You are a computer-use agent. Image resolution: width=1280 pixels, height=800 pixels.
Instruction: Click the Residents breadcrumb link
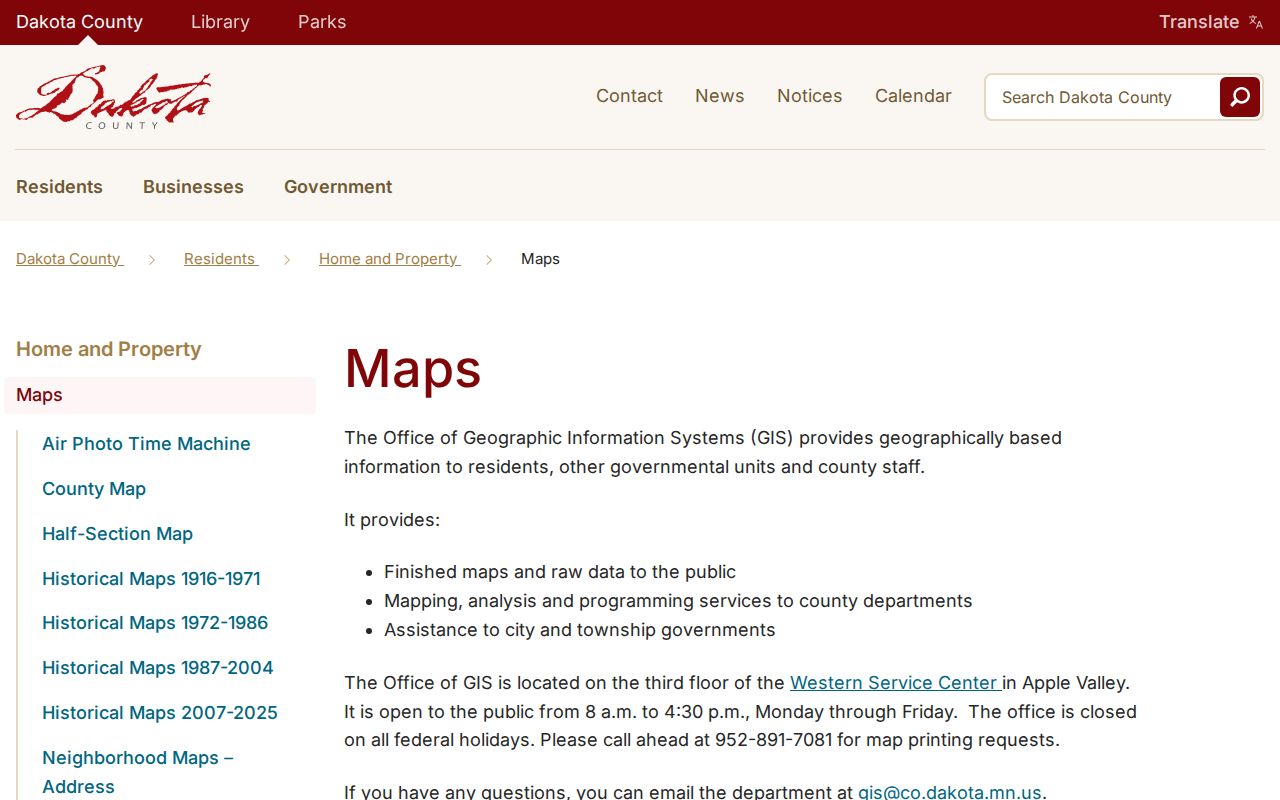tap(220, 259)
